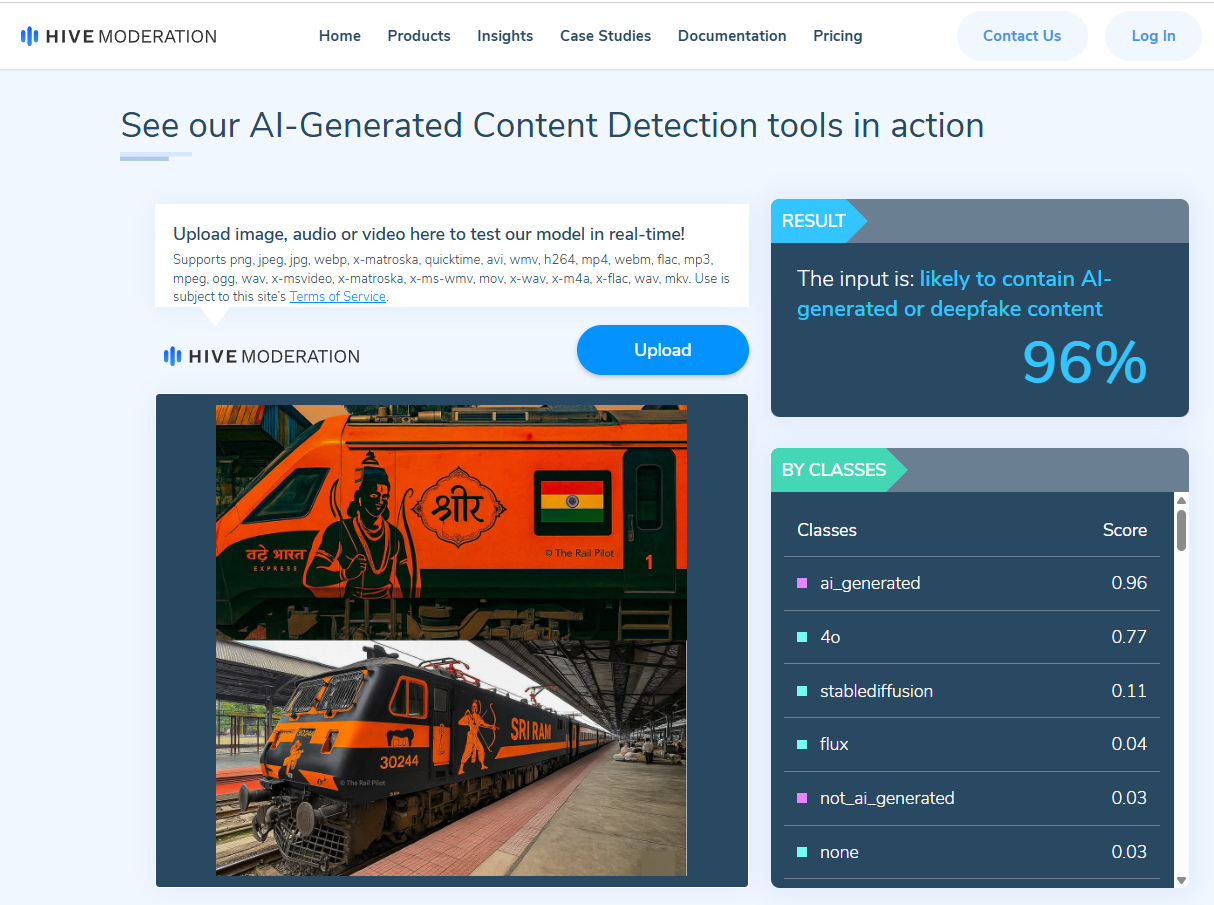Screen dimensions: 1214x905
Task: Go to the Pricing page
Action: tap(838, 36)
